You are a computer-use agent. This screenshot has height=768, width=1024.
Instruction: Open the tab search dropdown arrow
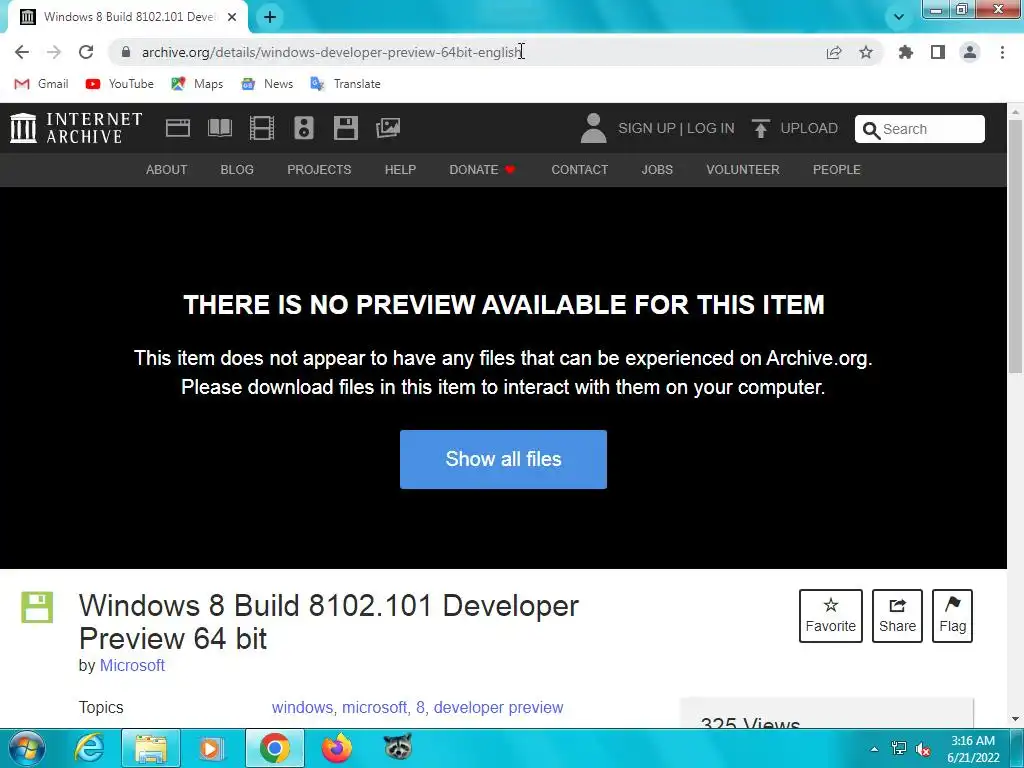[899, 17]
